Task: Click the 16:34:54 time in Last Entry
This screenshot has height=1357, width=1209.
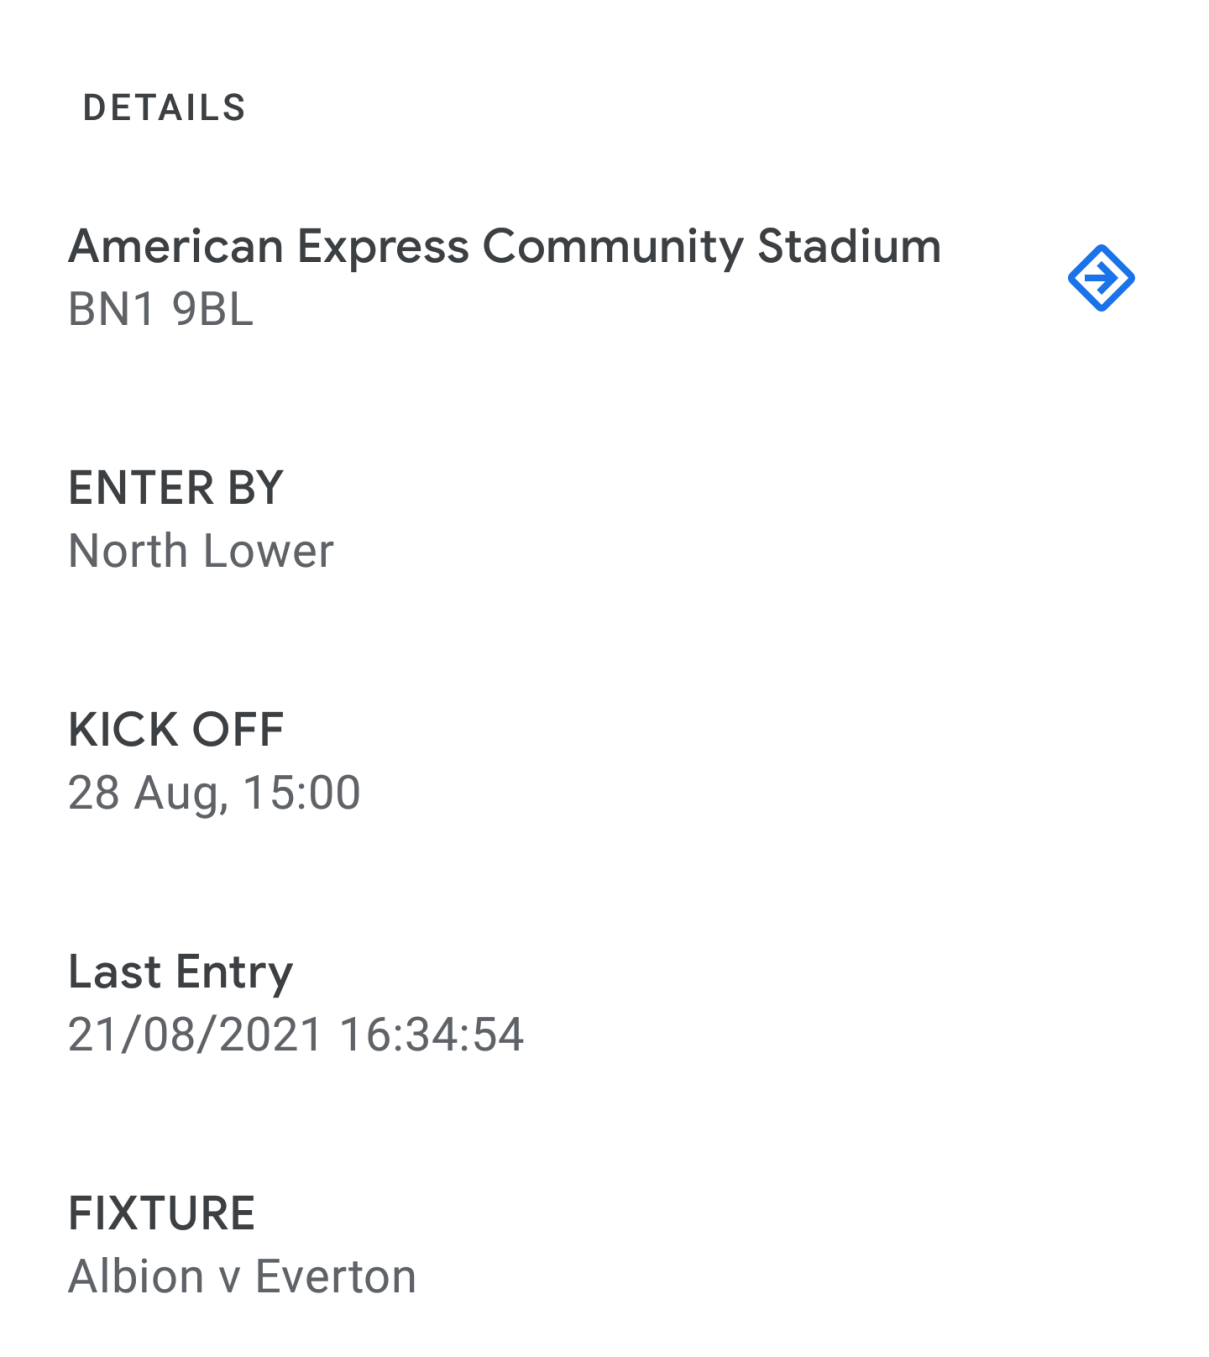Action: [x=431, y=1035]
